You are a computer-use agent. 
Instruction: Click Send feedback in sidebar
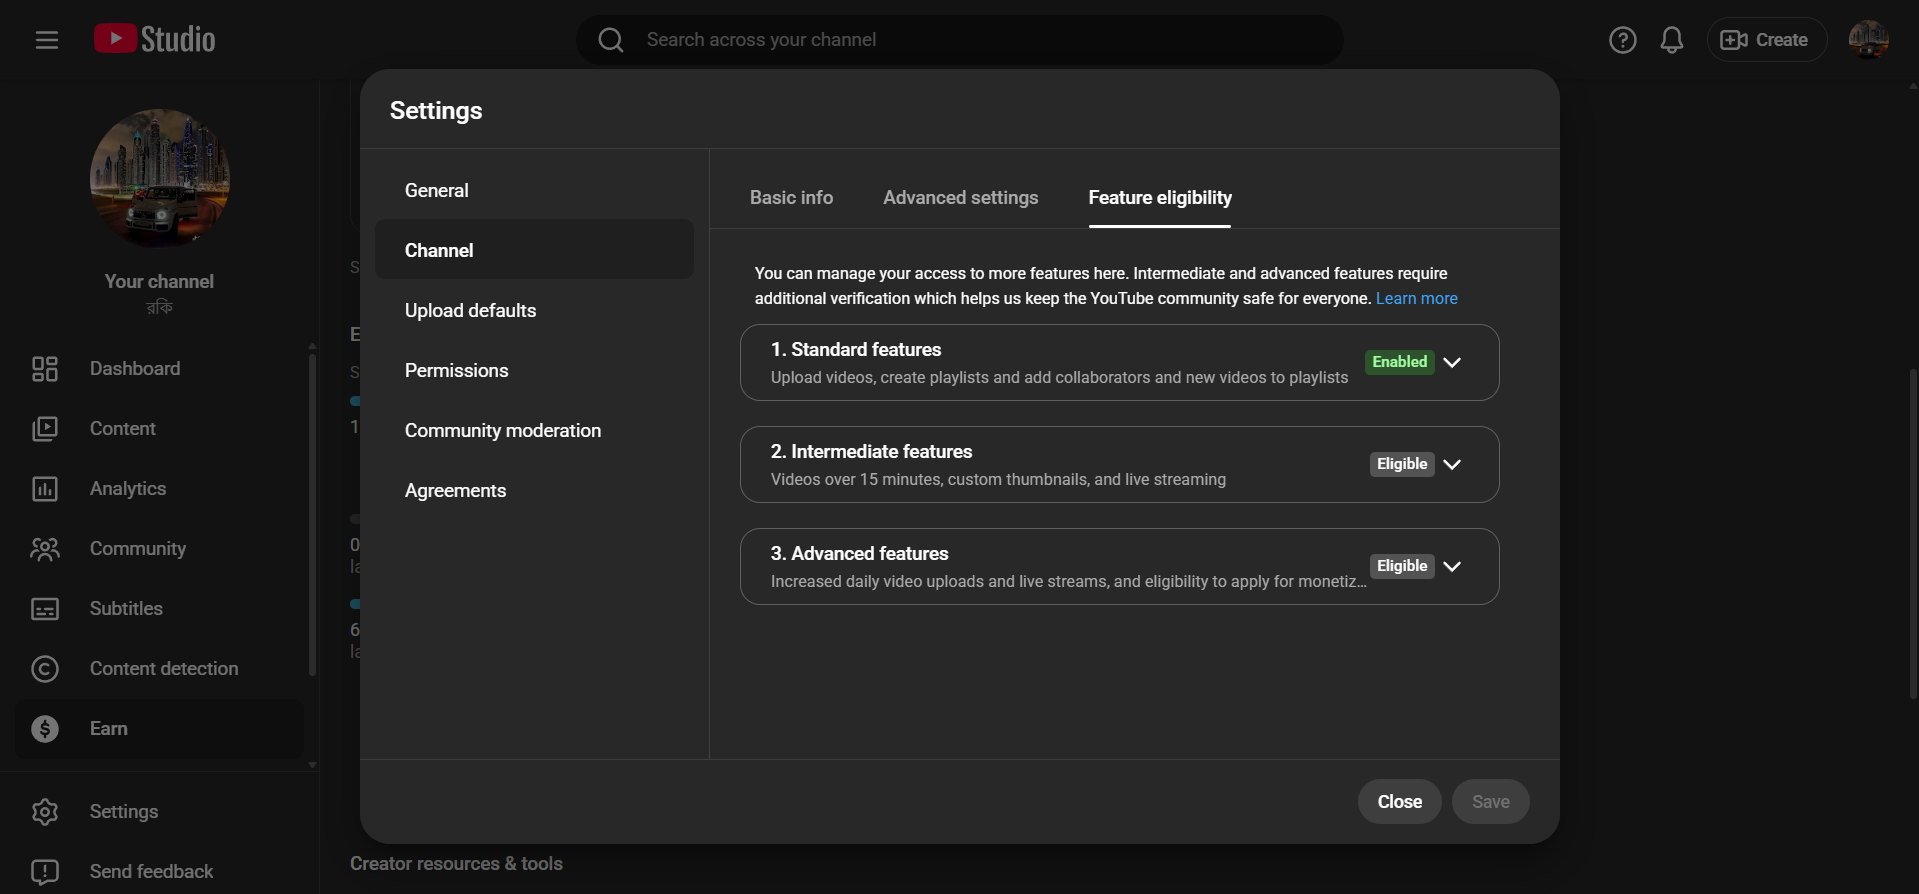[150, 872]
